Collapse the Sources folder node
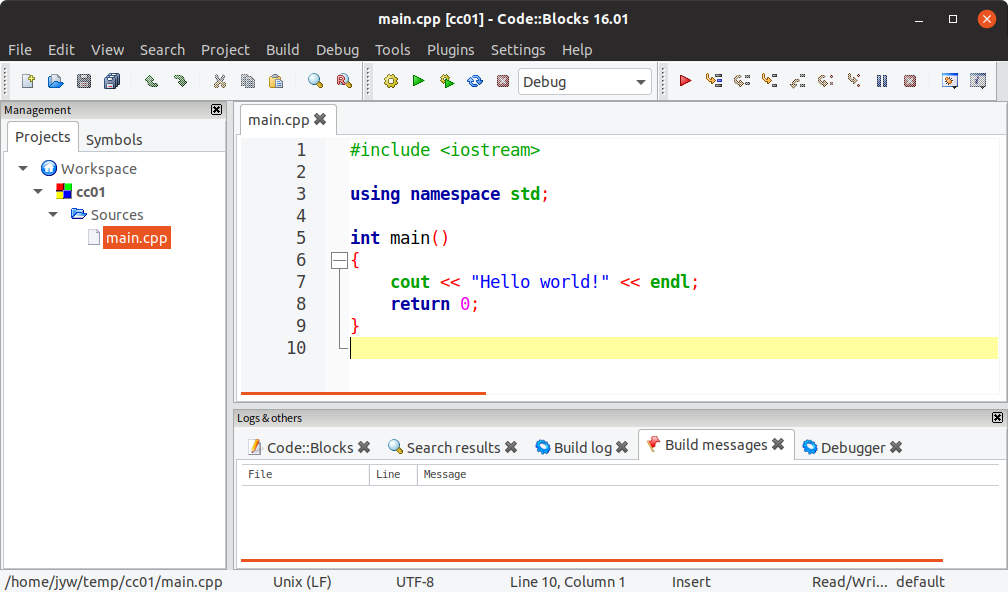The width and height of the screenshot is (1008, 592). click(x=53, y=215)
